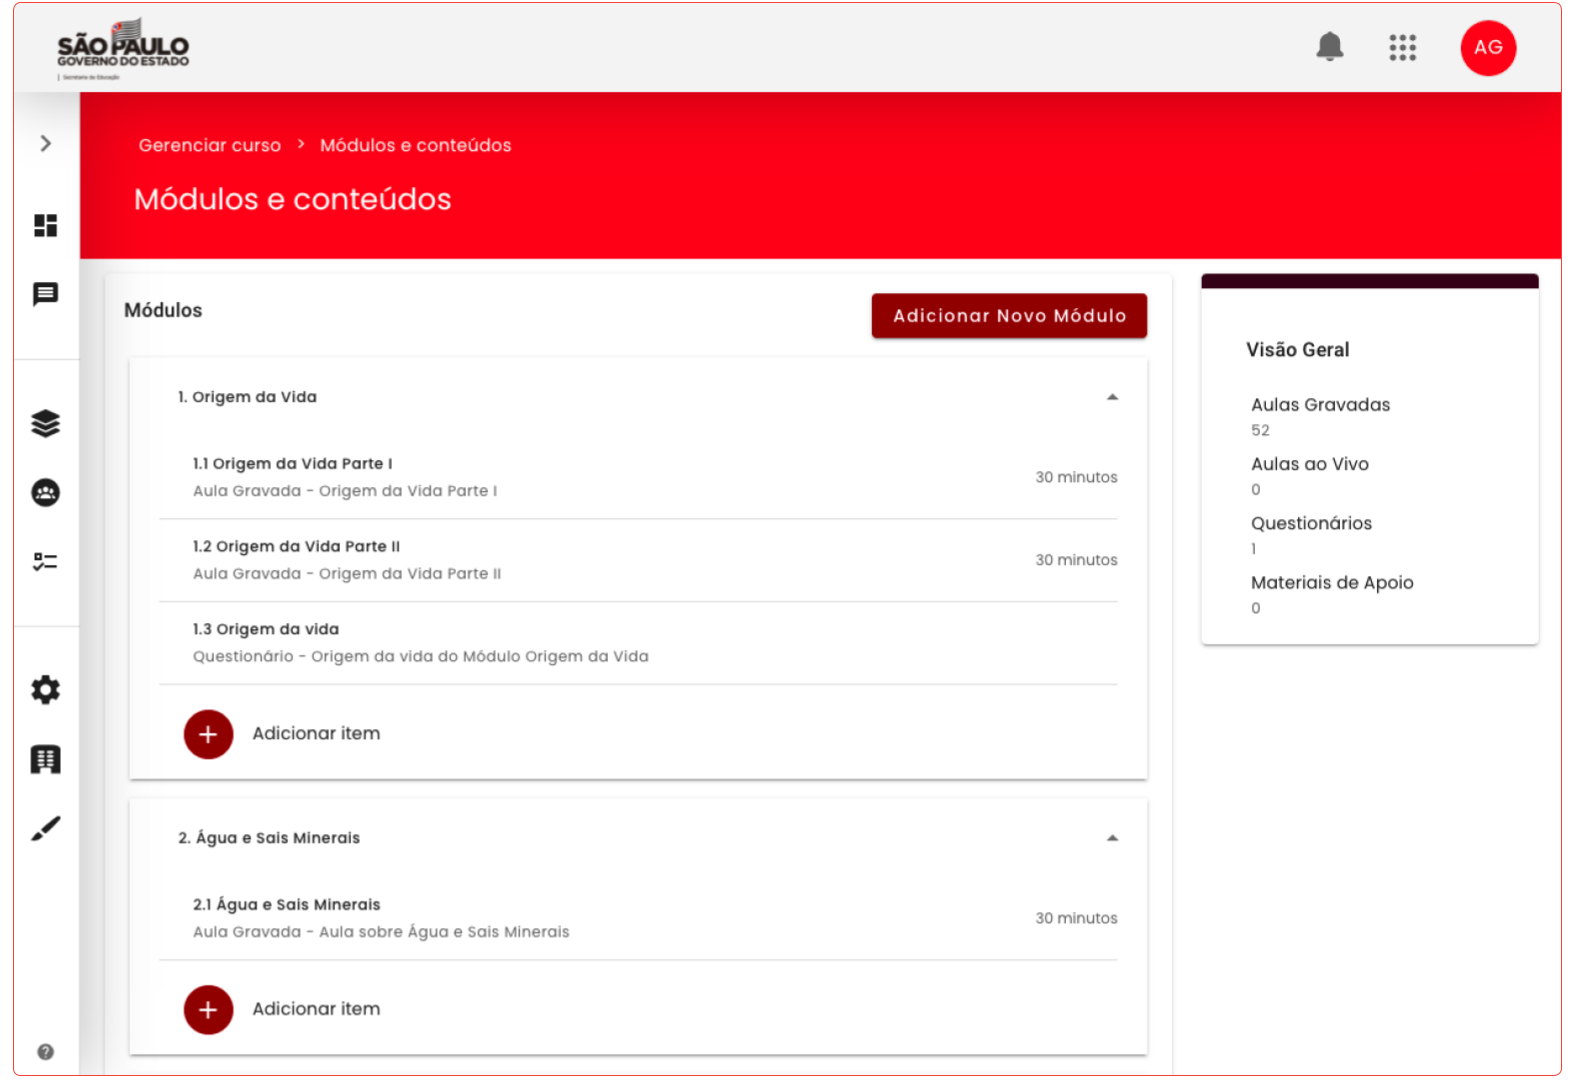Viewport: 1573px width, 1081px height.
Task: Open the apps grid menu
Action: point(1402,47)
